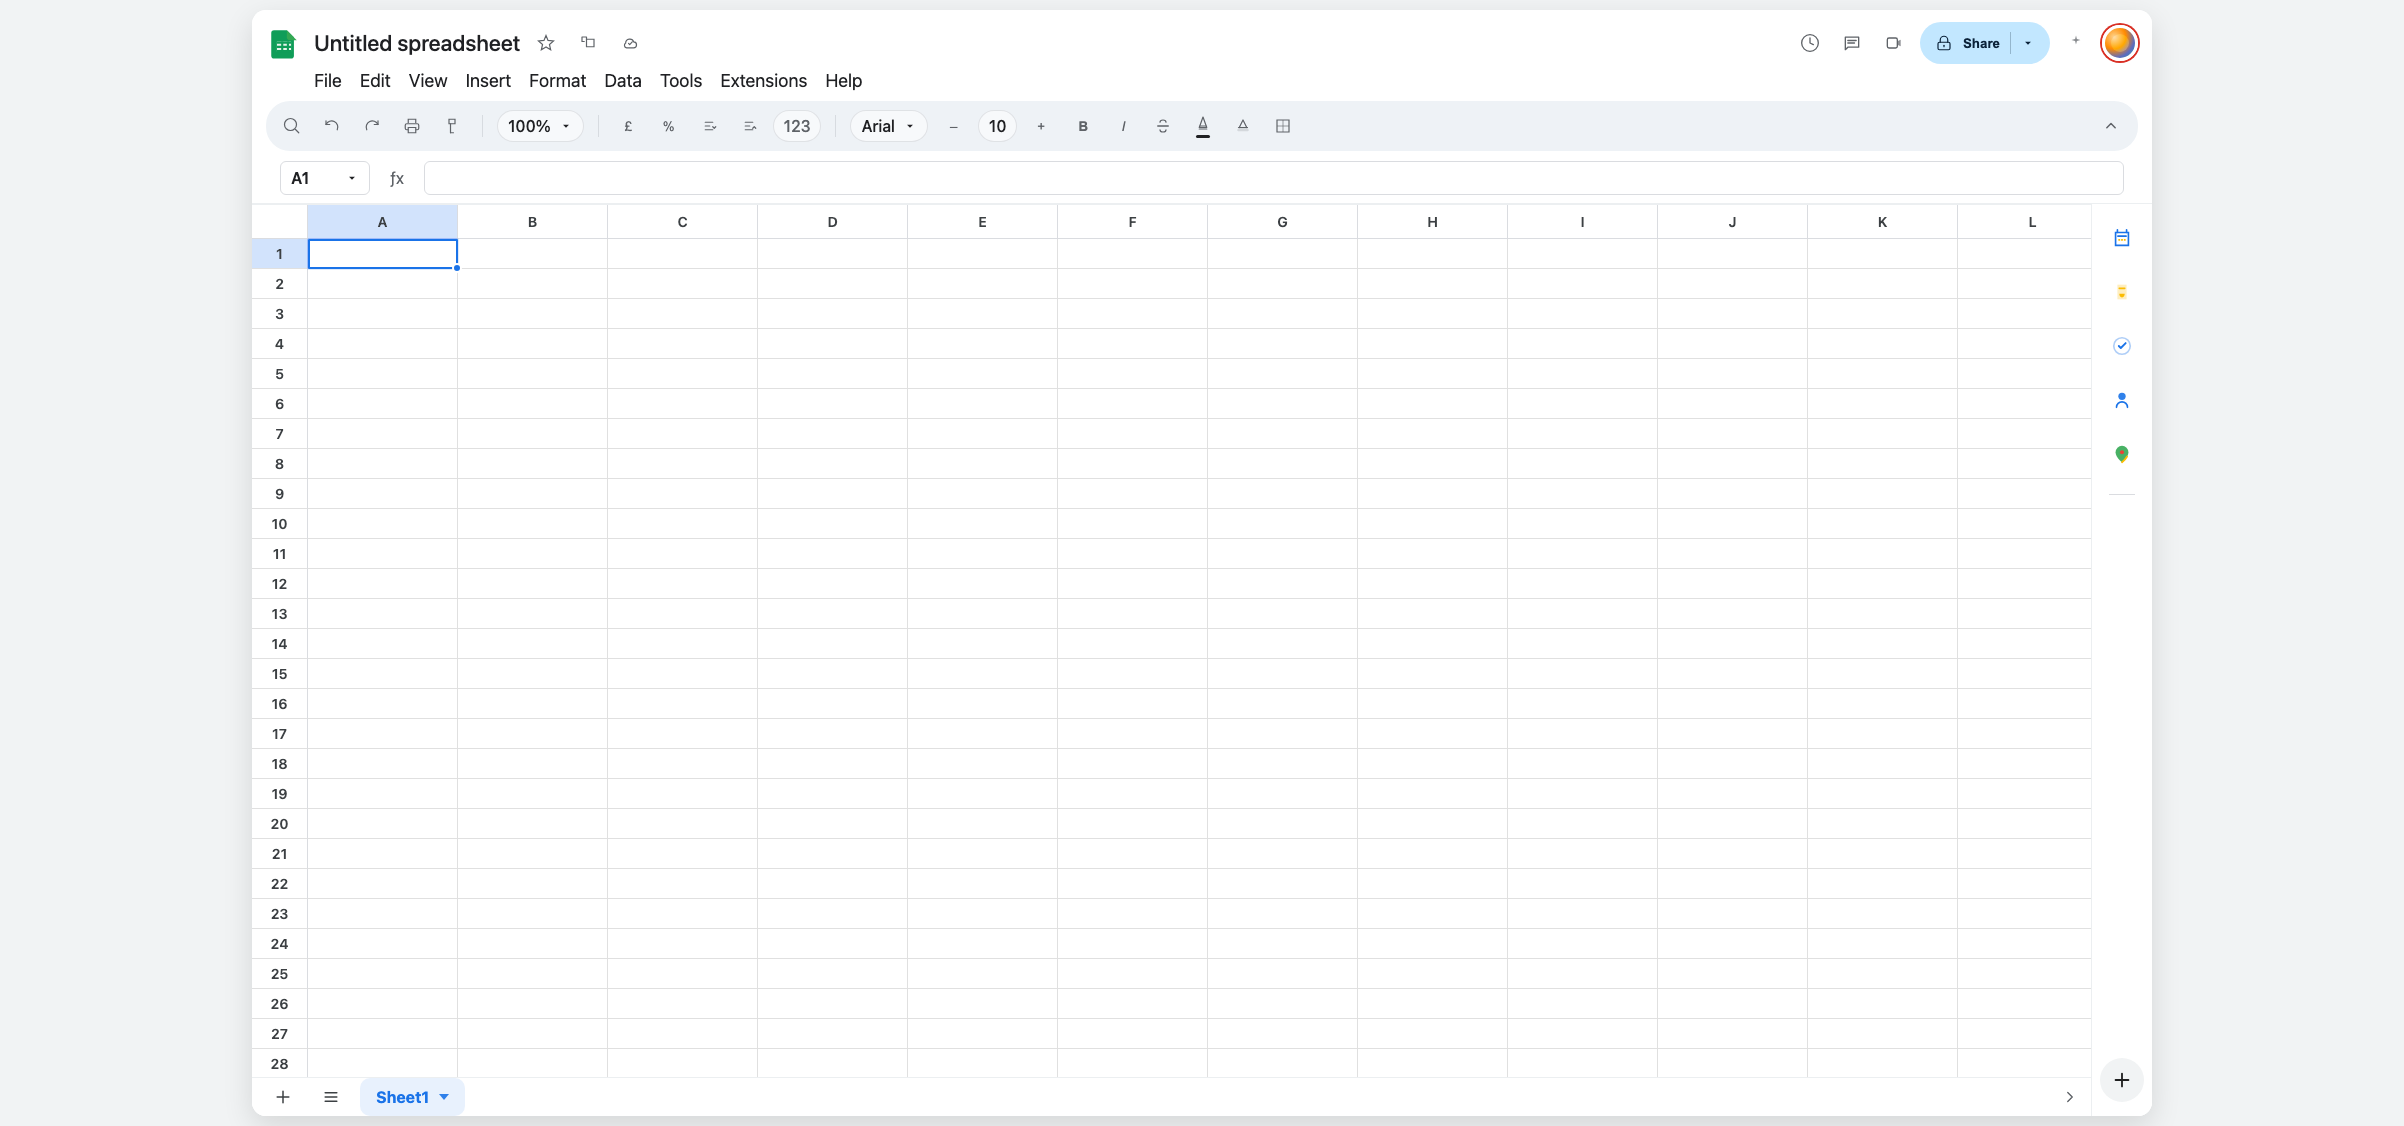The image size is (2404, 1126).
Task: Open the comments icon
Action: click(x=1852, y=43)
